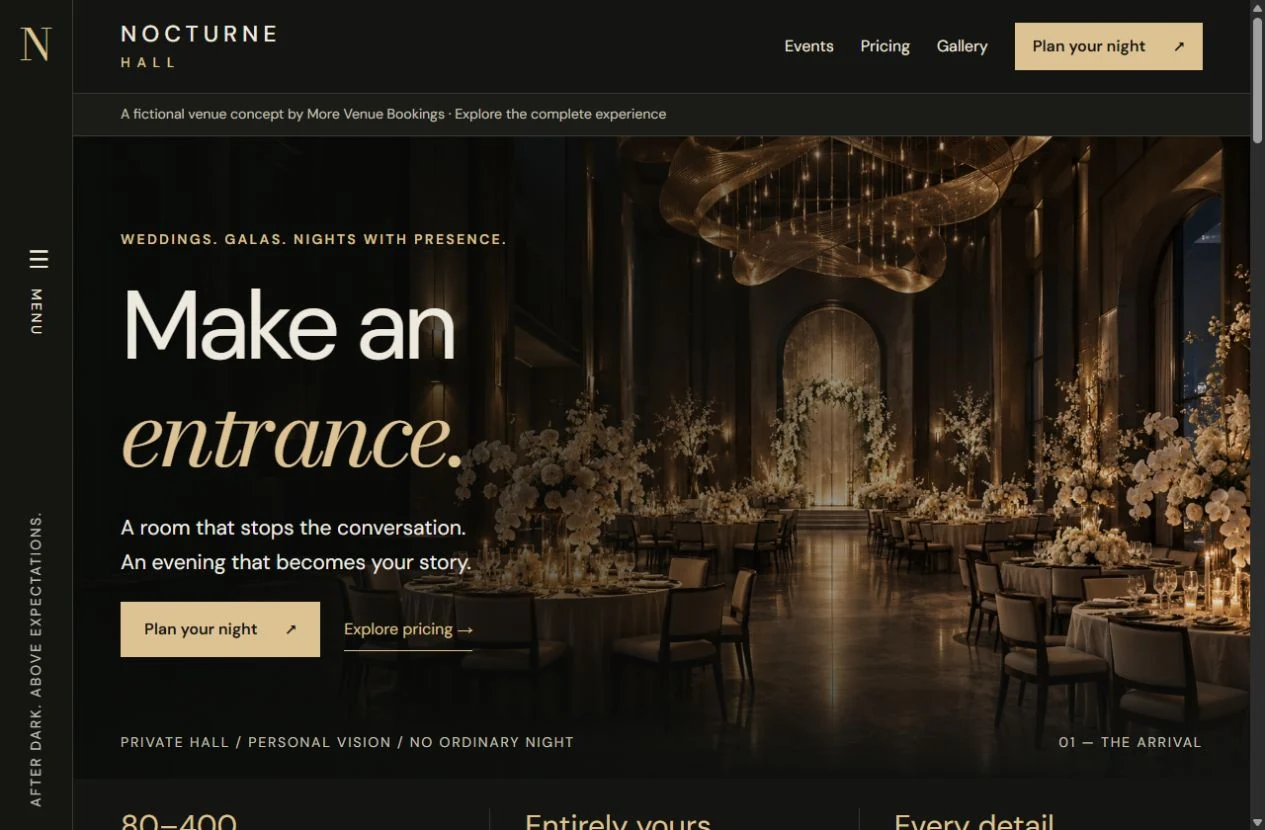Click arrow icon in hero Plan button
1265x830 pixels.
coord(291,629)
